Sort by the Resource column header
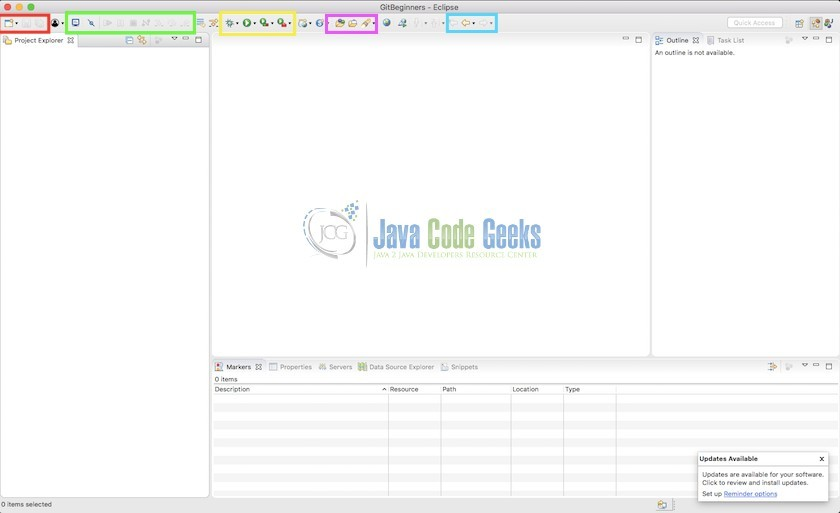This screenshot has height=513, width=840. [415, 389]
